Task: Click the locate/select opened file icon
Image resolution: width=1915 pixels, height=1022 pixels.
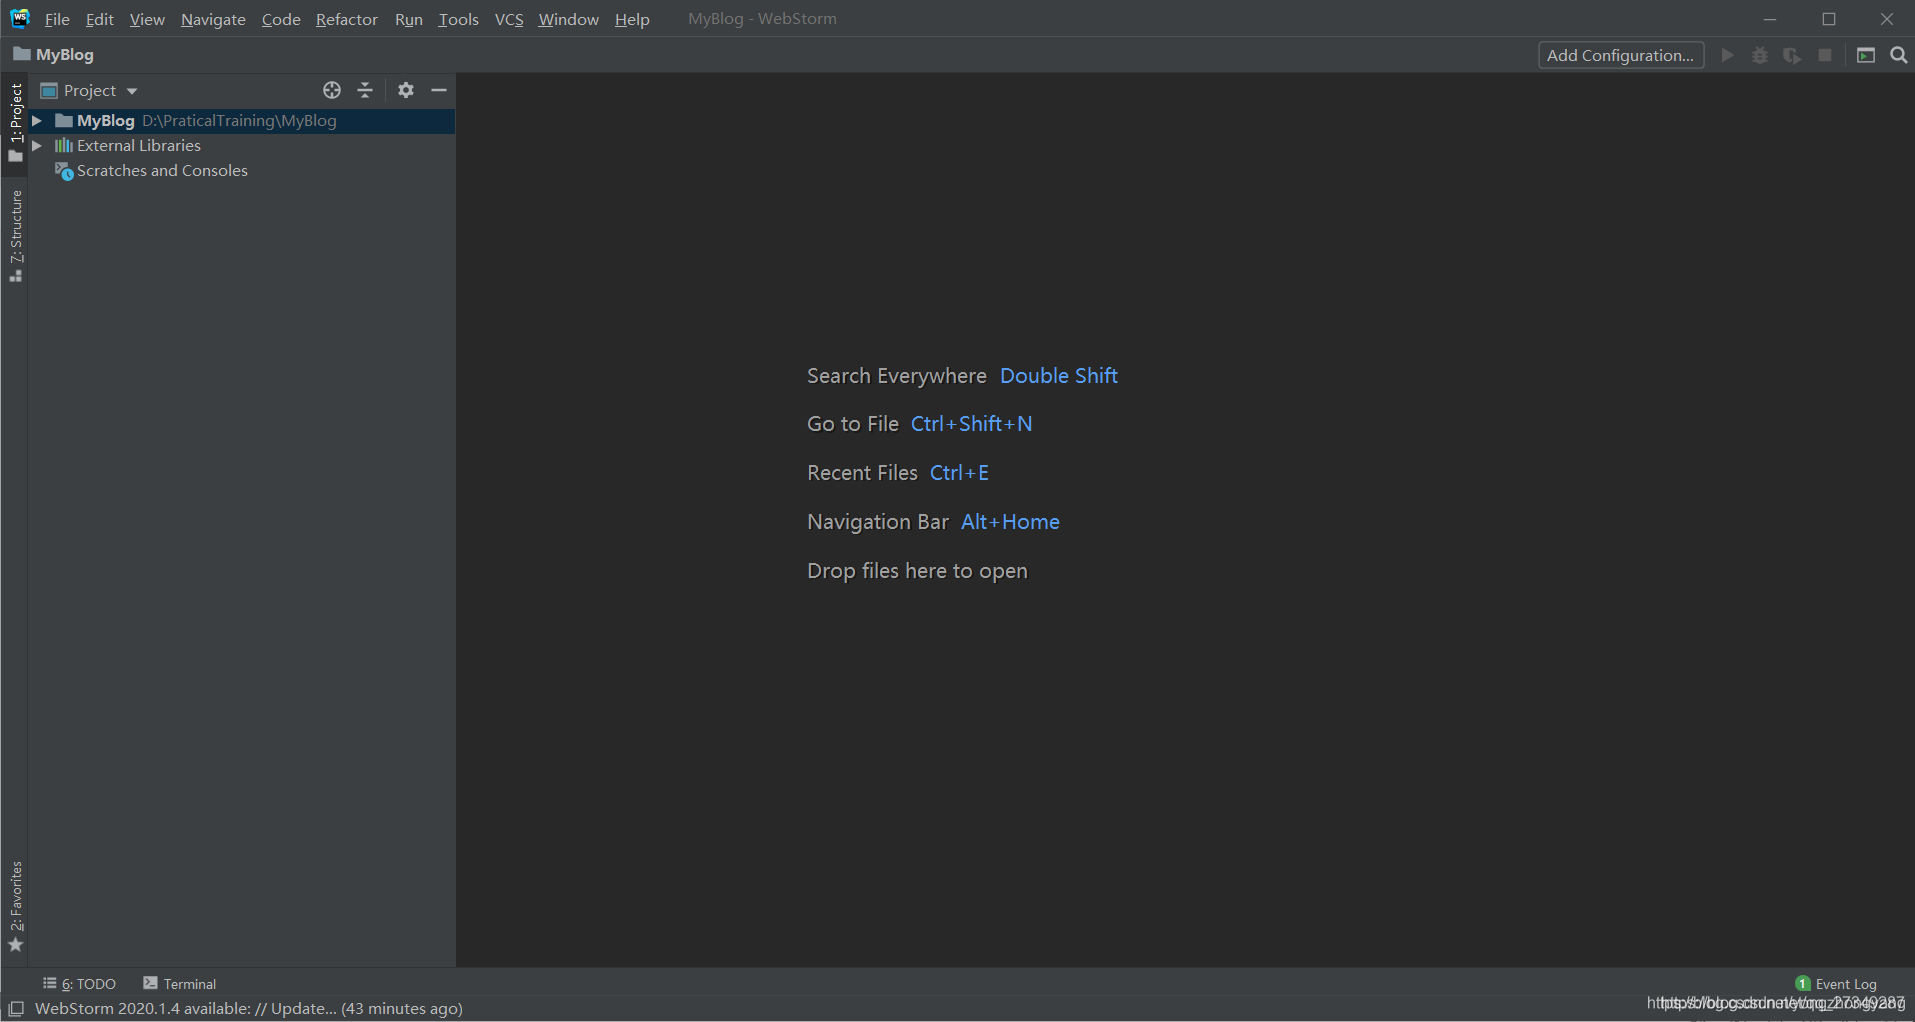Action: pyautogui.click(x=332, y=90)
